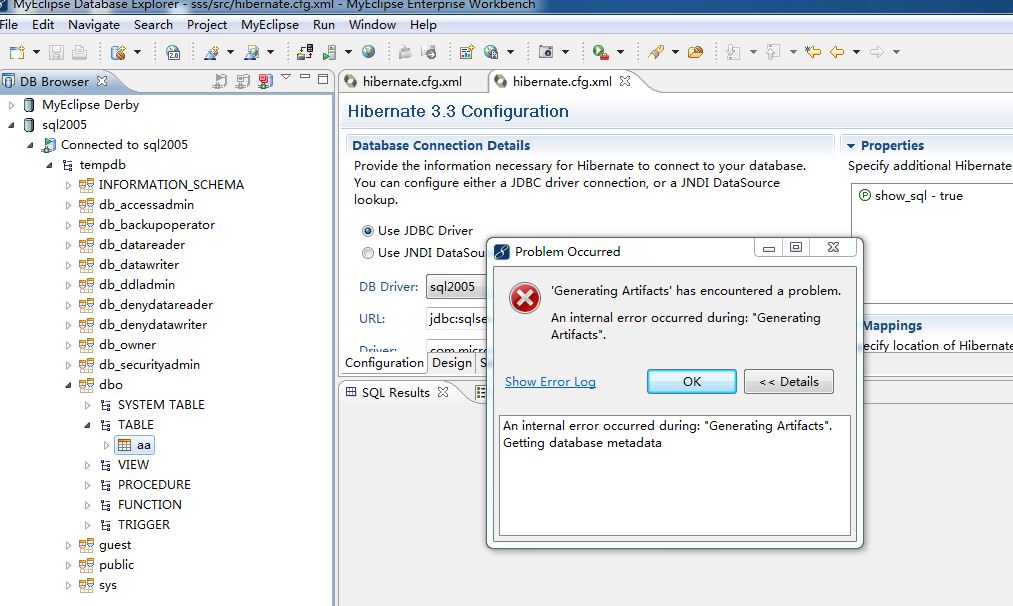Open the Show Error Log link
Viewport: 1013px width, 606px height.
click(x=550, y=381)
